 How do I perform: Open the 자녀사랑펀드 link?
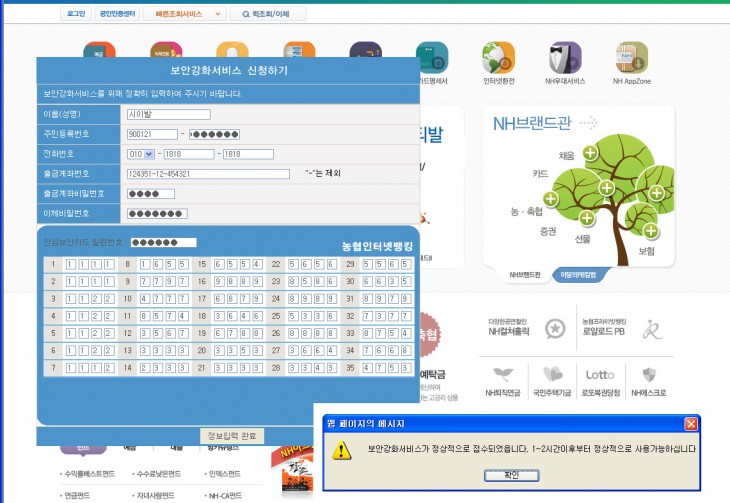point(155,495)
